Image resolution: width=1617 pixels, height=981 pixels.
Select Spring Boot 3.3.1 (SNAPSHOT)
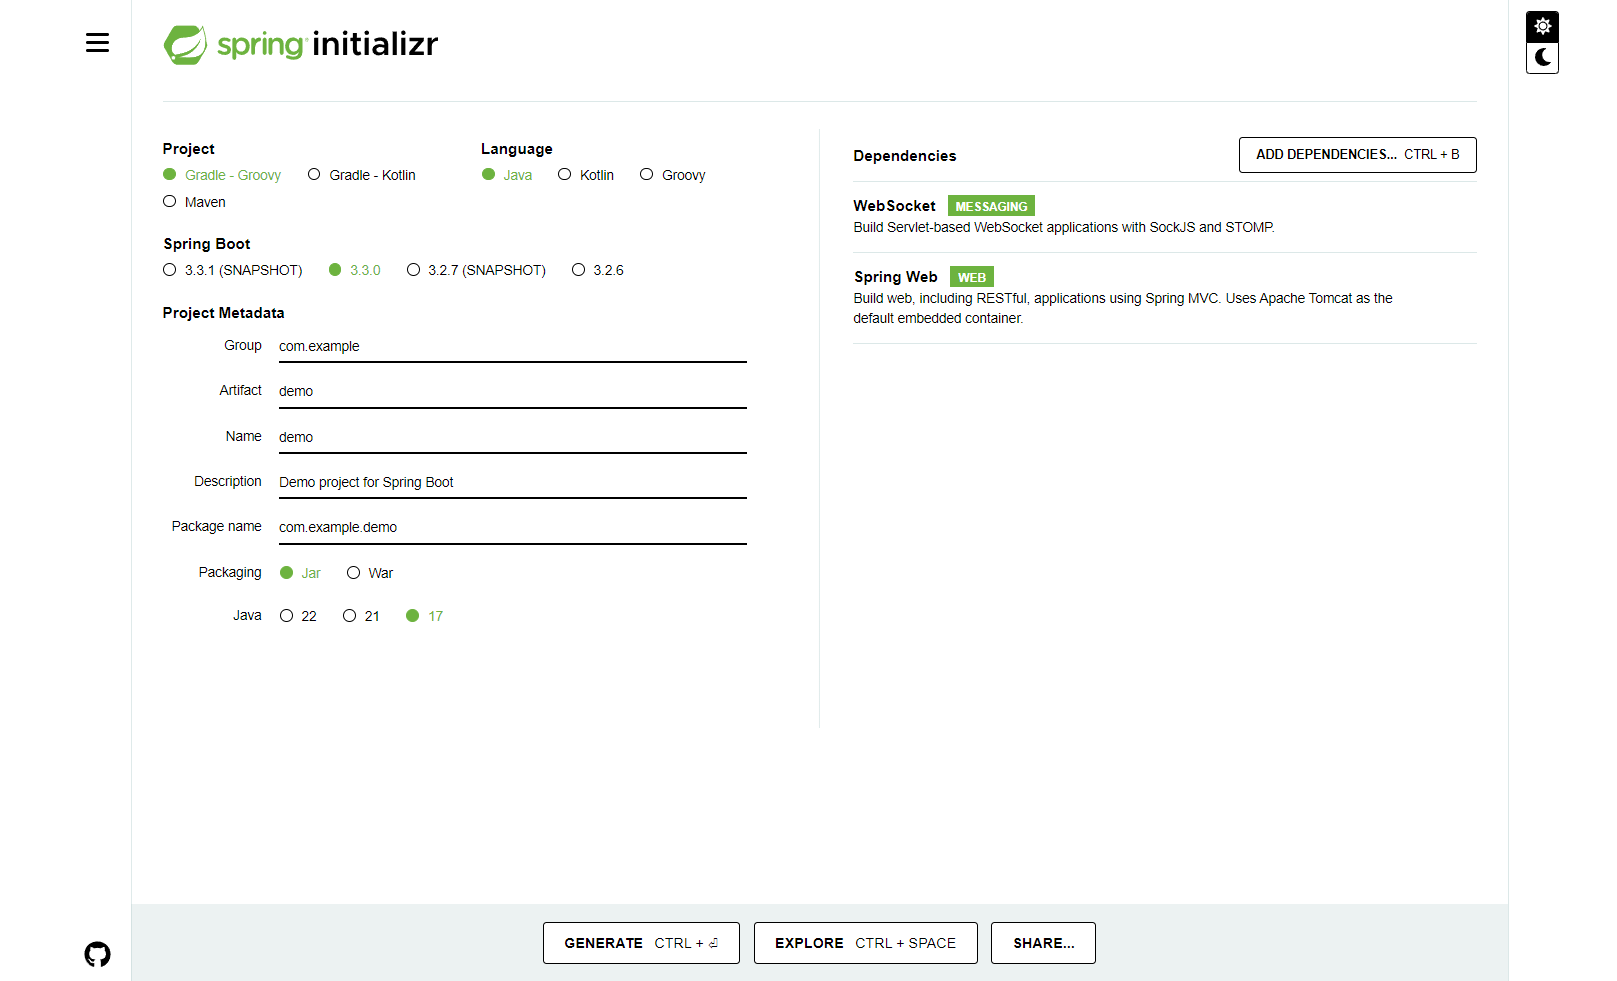pyautogui.click(x=232, y=270)
